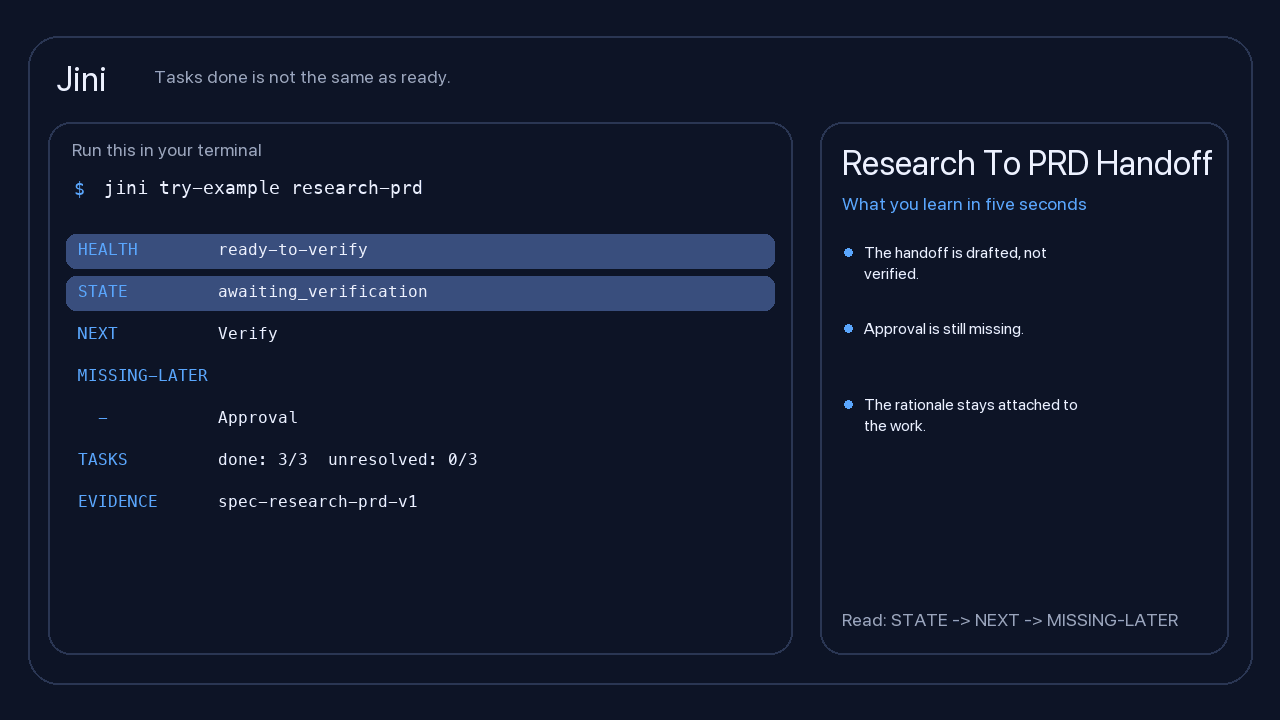
Task: Select the highlighted HEALTH row label
Action: click(108, 250)
